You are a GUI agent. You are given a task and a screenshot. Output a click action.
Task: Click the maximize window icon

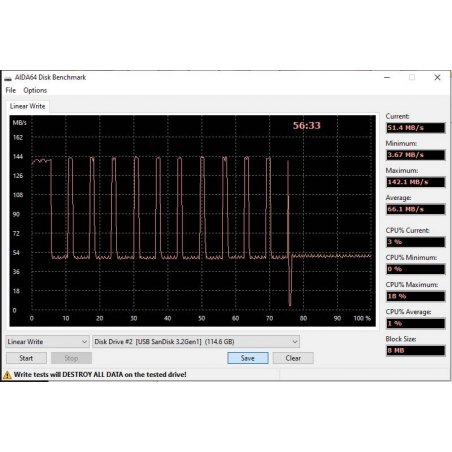point(412,77)
